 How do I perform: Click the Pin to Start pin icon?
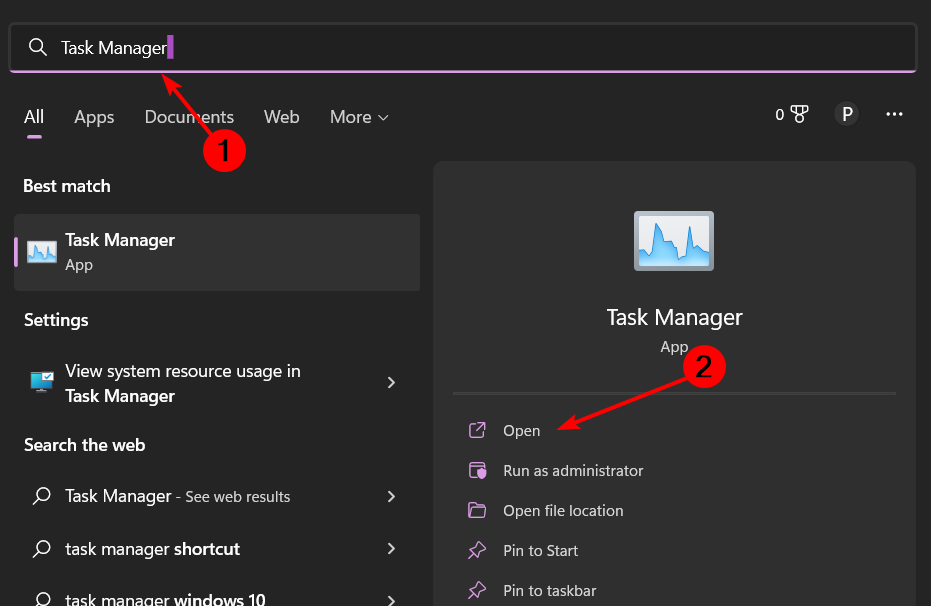point(478,551)
